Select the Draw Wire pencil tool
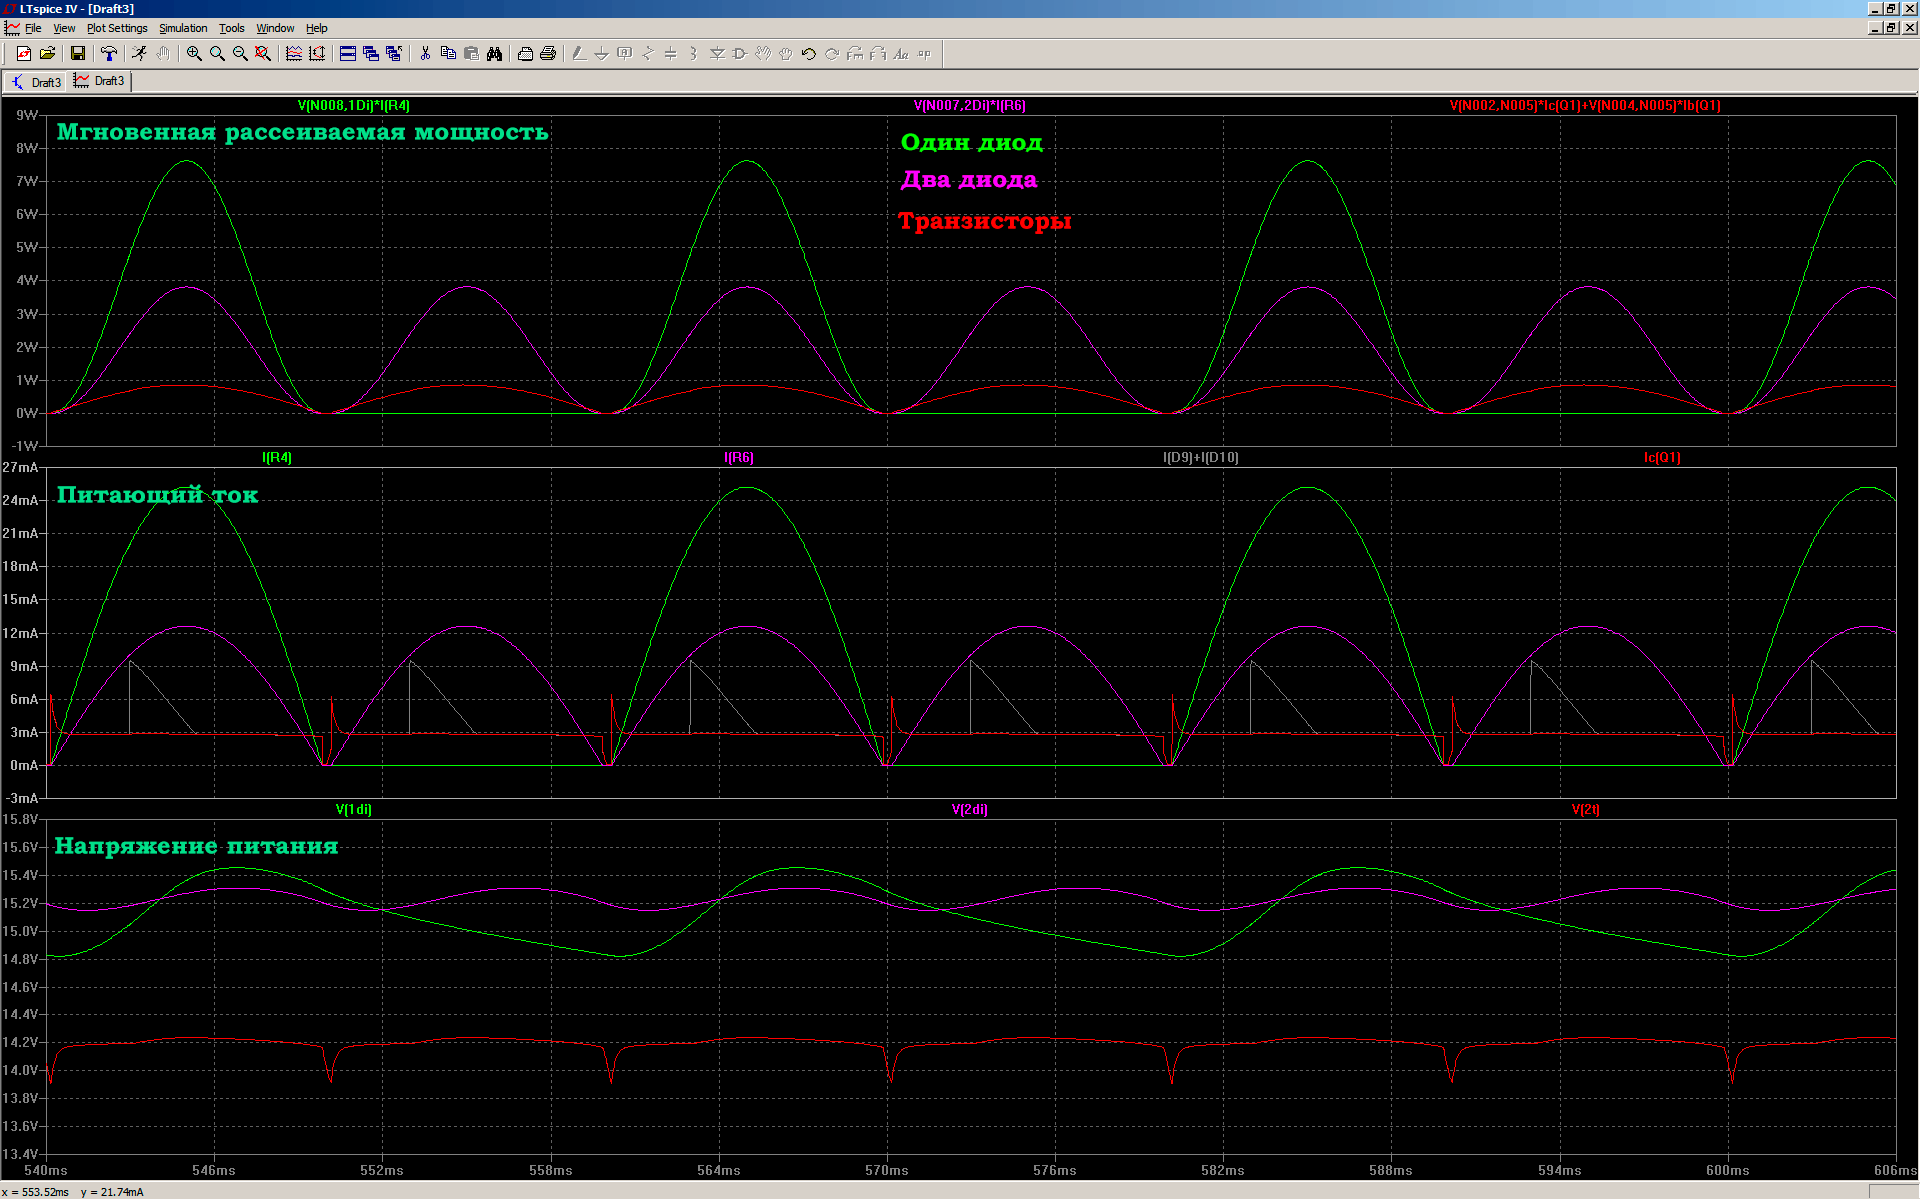The image size is (1920, 1200). pyautogui.click(x=579, y=54)
